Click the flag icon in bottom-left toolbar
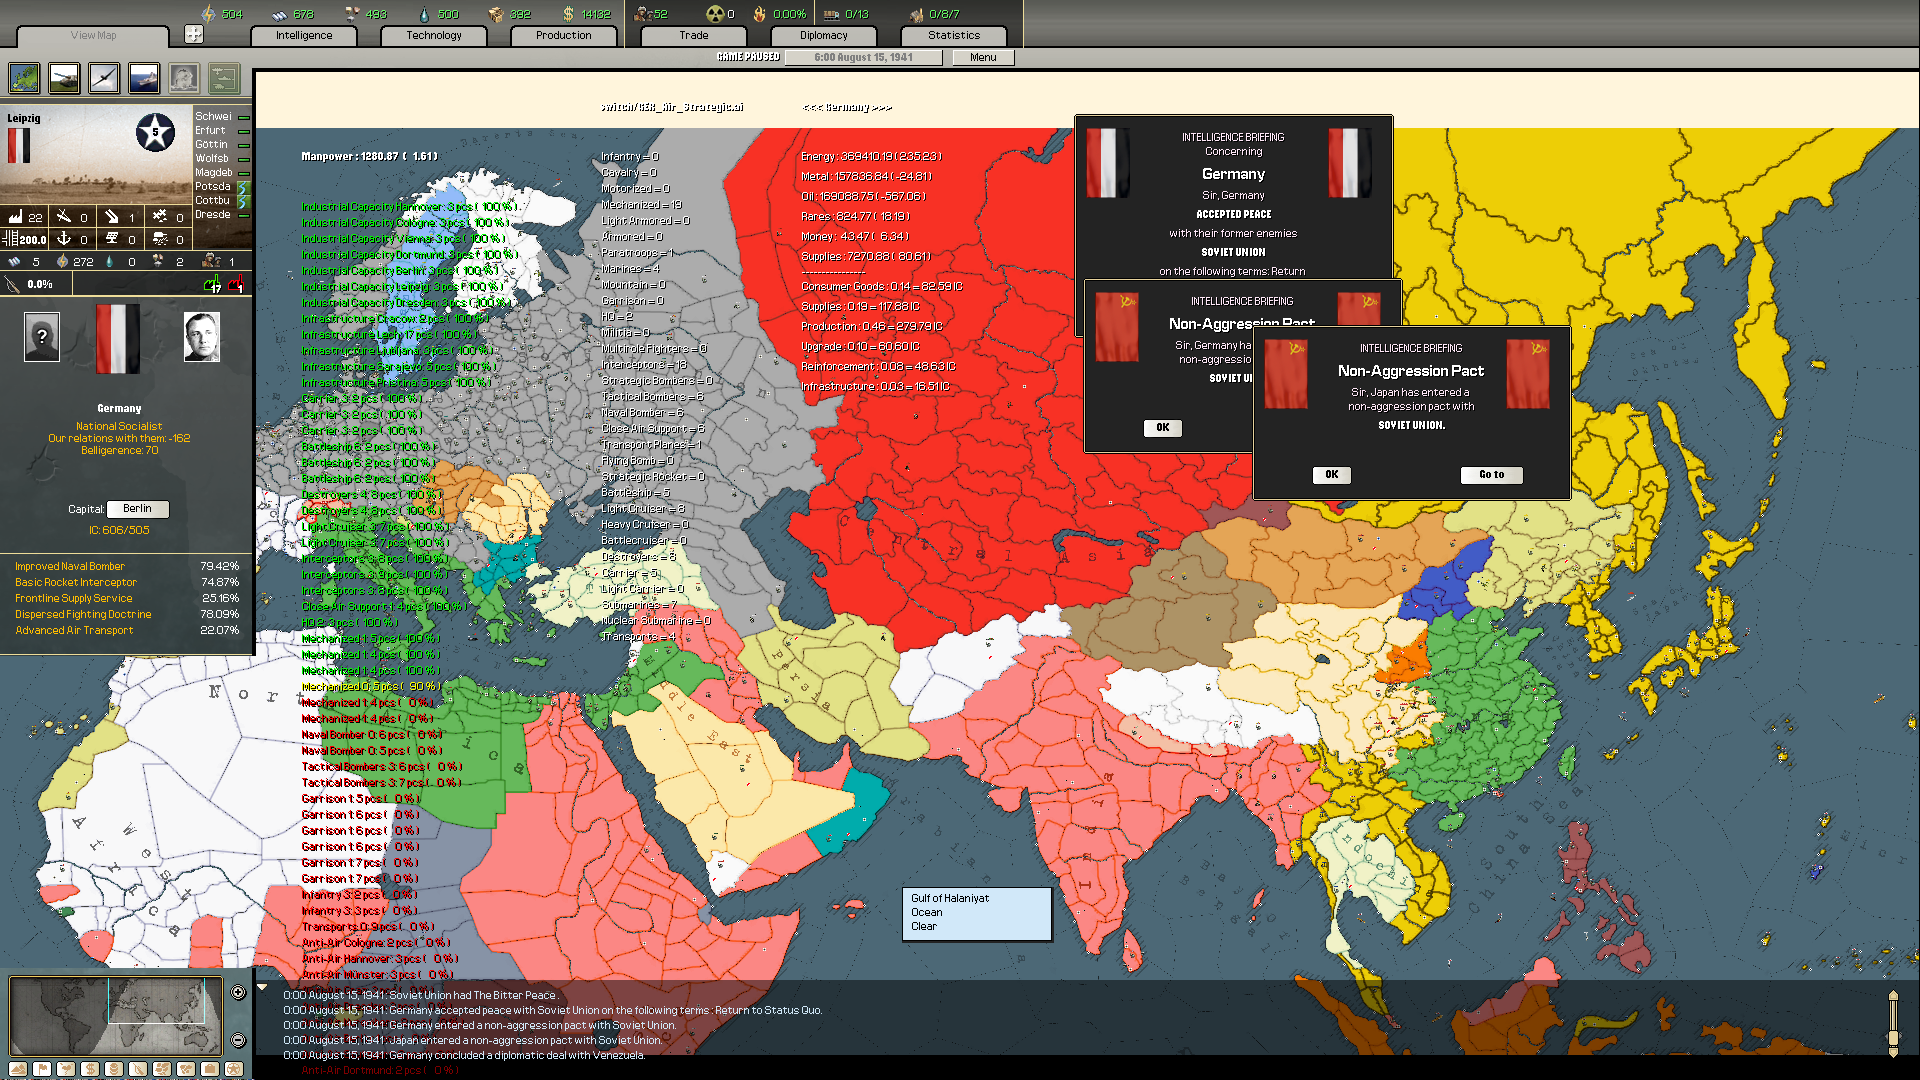Image resolution: width=1920 pixels, height=1080 pixels. click(x=41, y=1069)
